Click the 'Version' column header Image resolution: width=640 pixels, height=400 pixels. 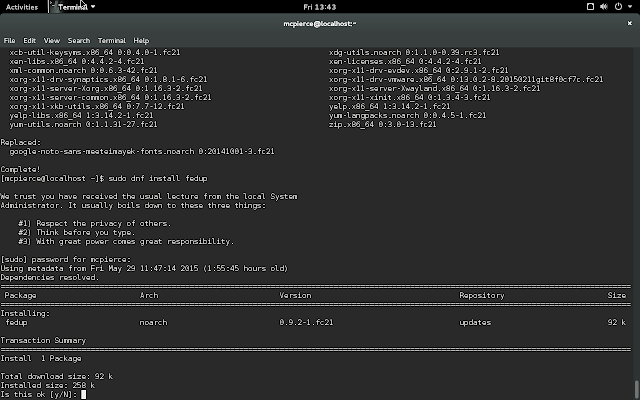pos(295,295)
